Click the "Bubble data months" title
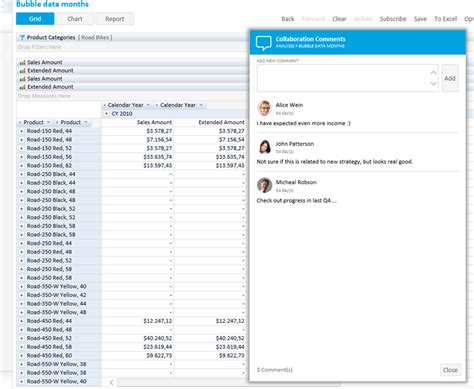Image resolution: width=474 pixels, height=389 pixels. [52, 4]
